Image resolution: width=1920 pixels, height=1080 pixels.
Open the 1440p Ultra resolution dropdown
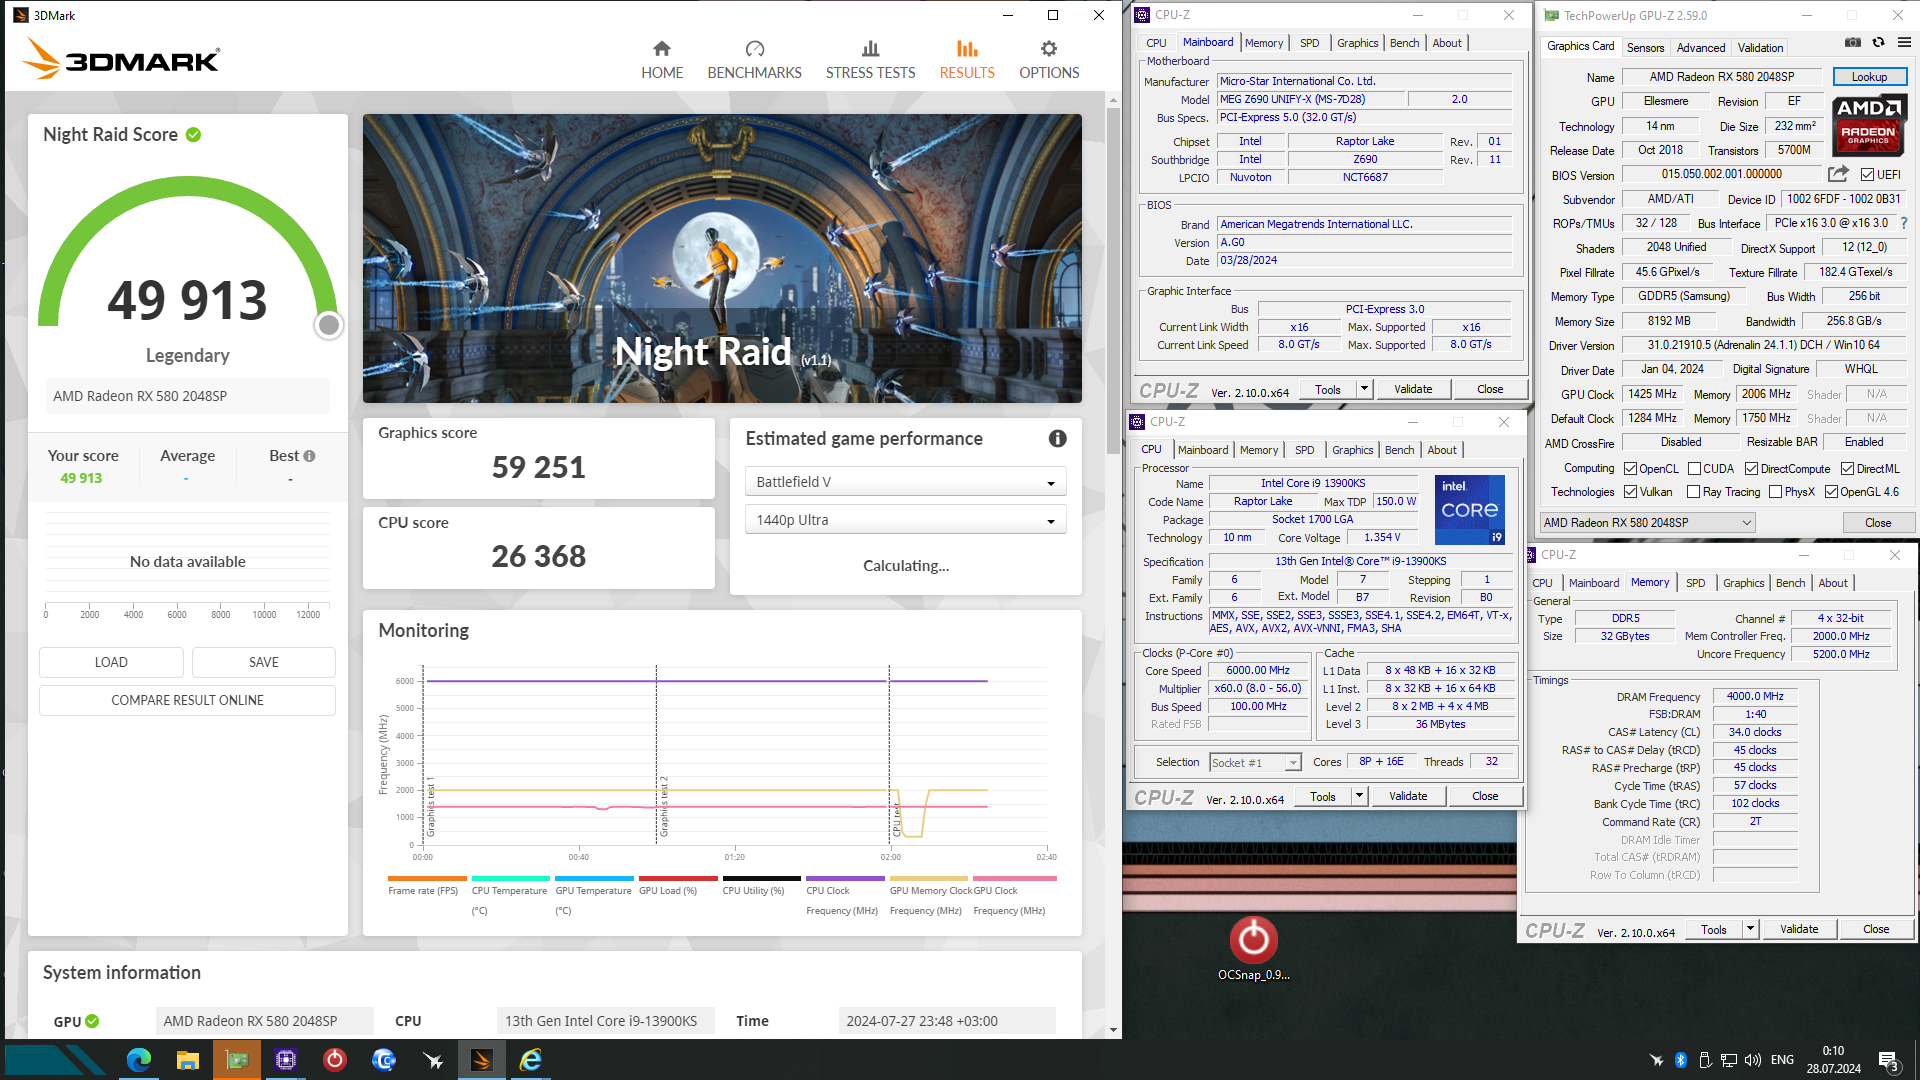pyautogui.click(x=905, y=520)
